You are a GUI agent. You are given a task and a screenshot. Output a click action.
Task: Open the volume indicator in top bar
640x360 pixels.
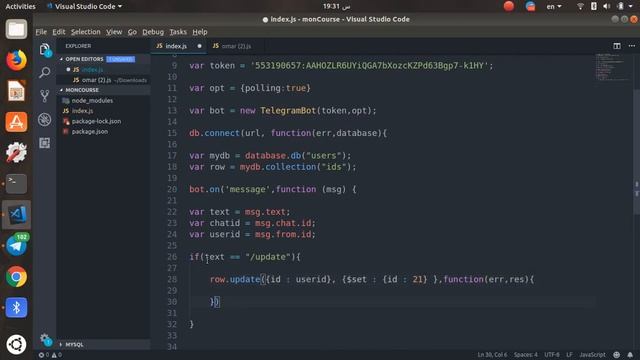pyautogui.click(x=607, y=6)
